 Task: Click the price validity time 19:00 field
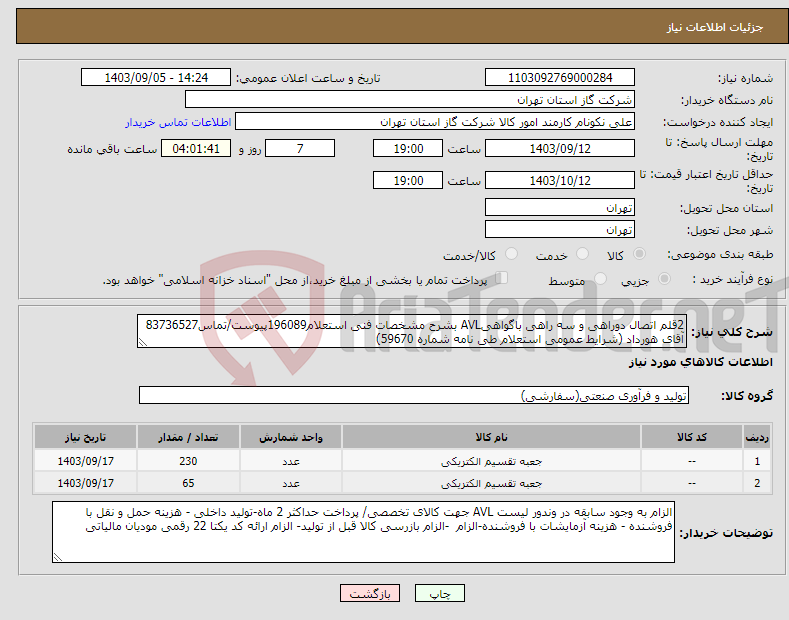408,180
